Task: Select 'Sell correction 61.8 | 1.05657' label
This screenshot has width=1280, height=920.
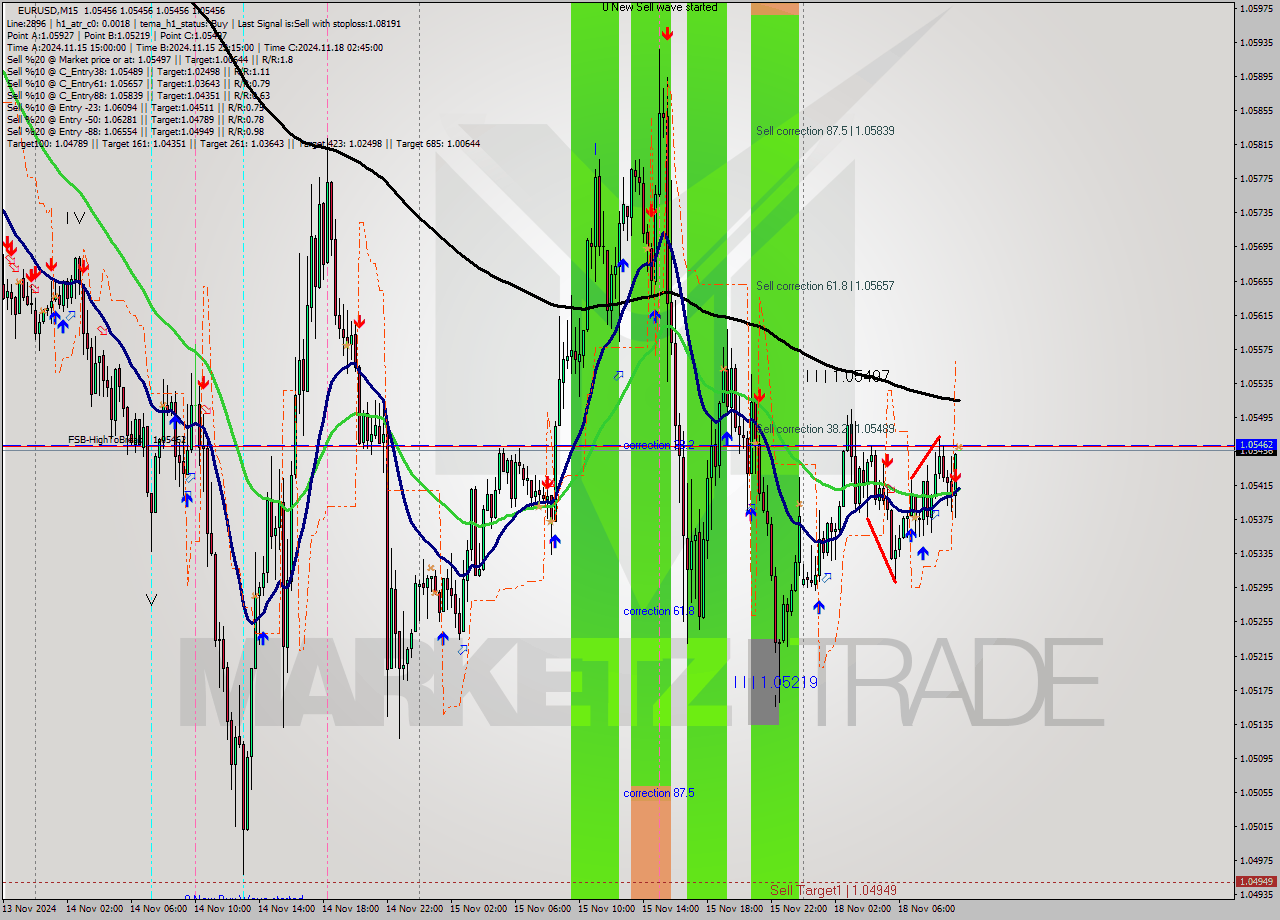Action: tap(825, 286)
